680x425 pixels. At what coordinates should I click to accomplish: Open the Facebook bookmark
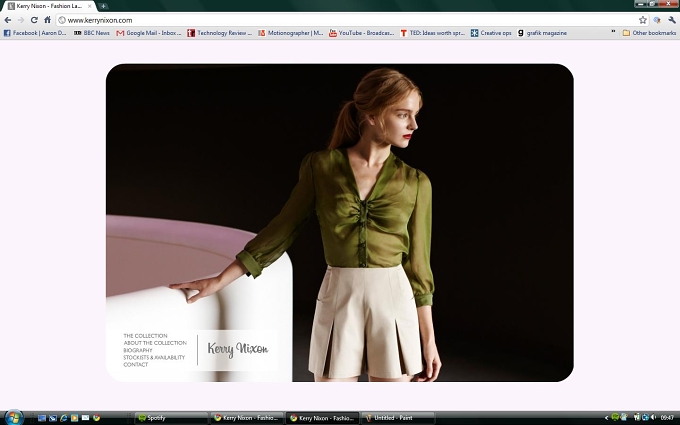35,33
